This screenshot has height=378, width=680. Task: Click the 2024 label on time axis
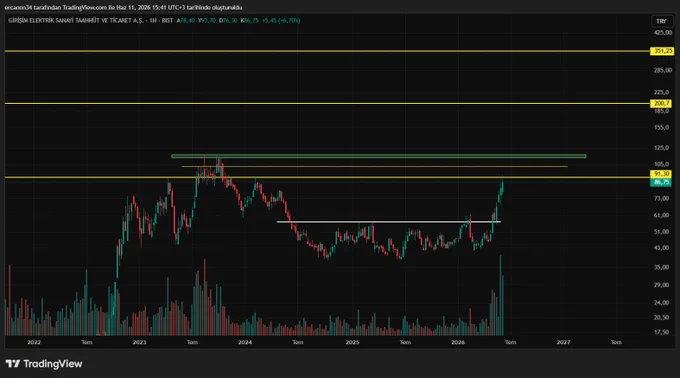tap(245, 342)
